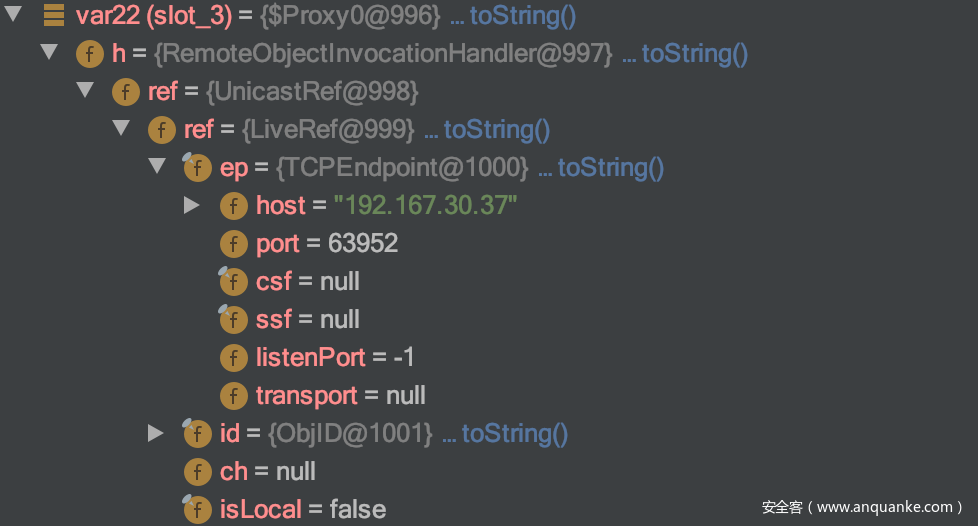Image resolution: width=978 pixels, height=526 pixels.
Task: Click the field icon beside listenPort
Action: click(x=234, y=358)
